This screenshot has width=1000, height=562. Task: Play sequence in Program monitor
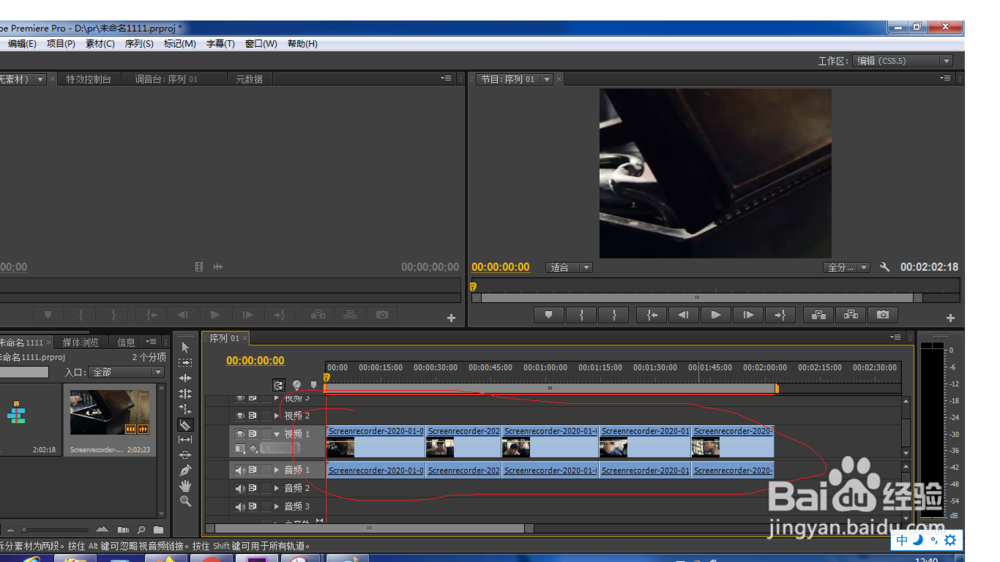click(716, 314)
